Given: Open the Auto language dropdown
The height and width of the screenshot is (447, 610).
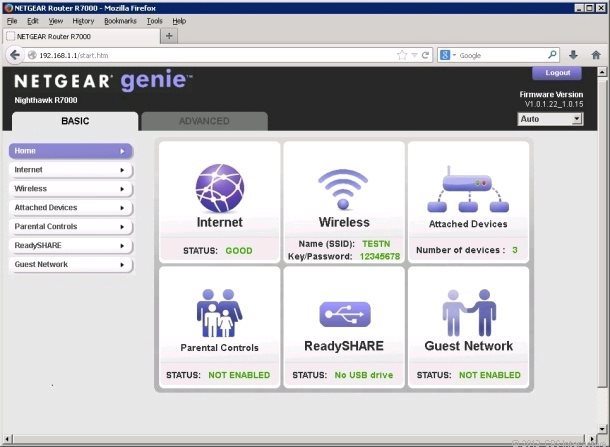Looking at the screenshot, I should [550, 119].
